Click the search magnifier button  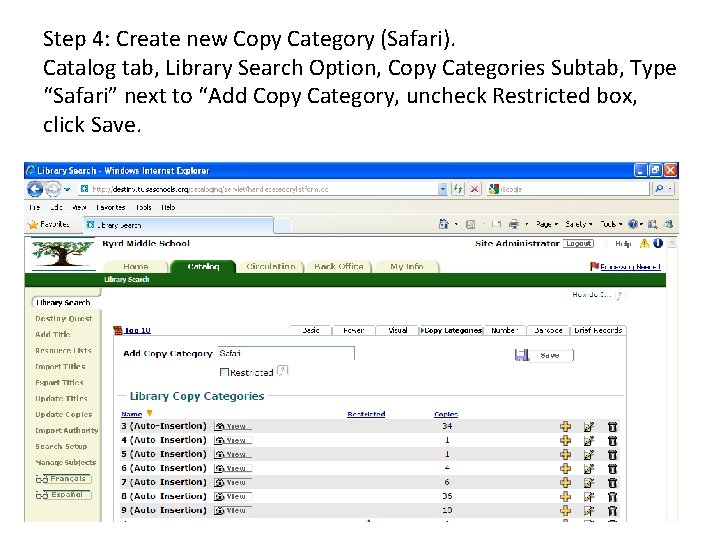pos(659,189)
